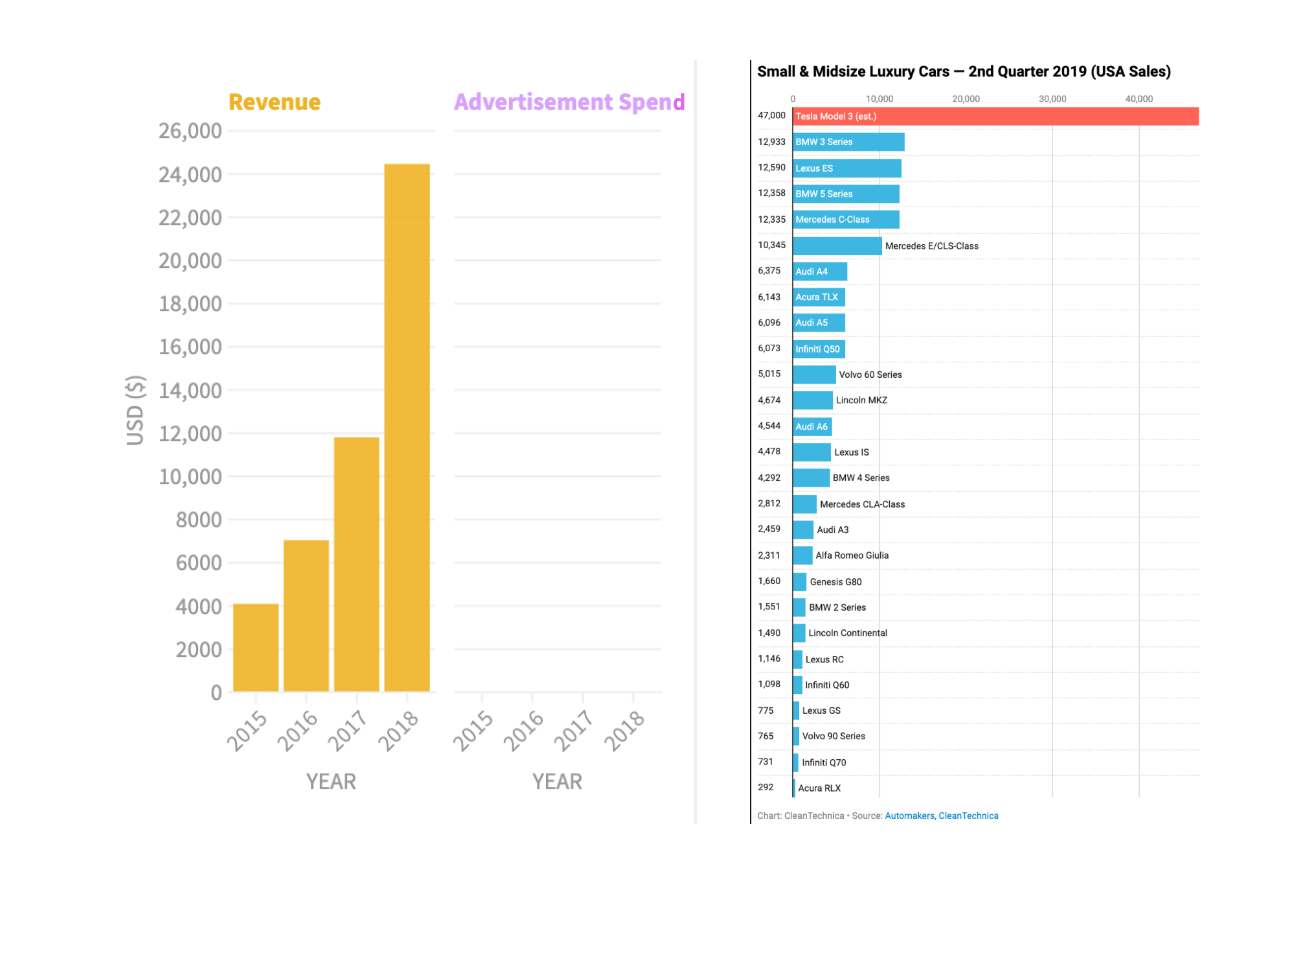
Task: Click the Genesis G80 label
Action: point(836,582)
